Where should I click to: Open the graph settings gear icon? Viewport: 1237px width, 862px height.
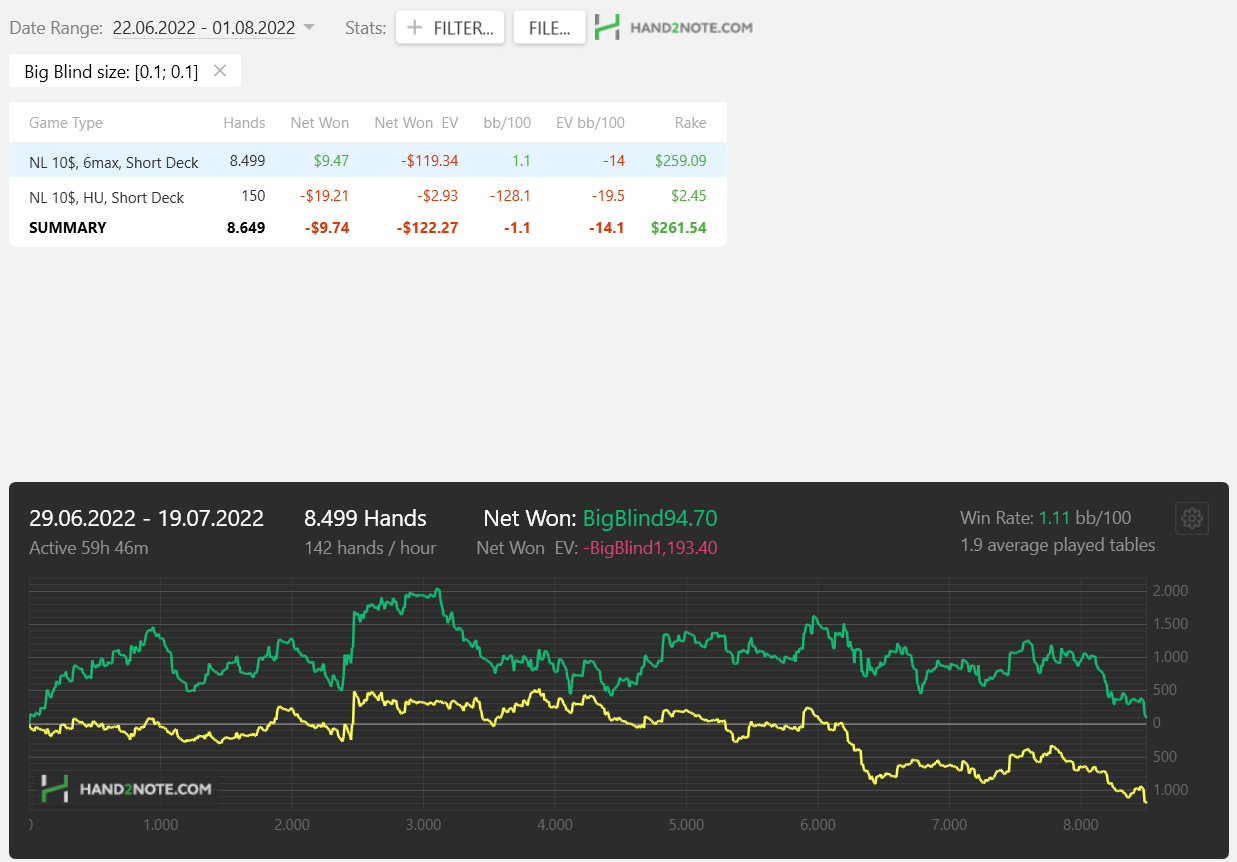(x=1191, y=518)
